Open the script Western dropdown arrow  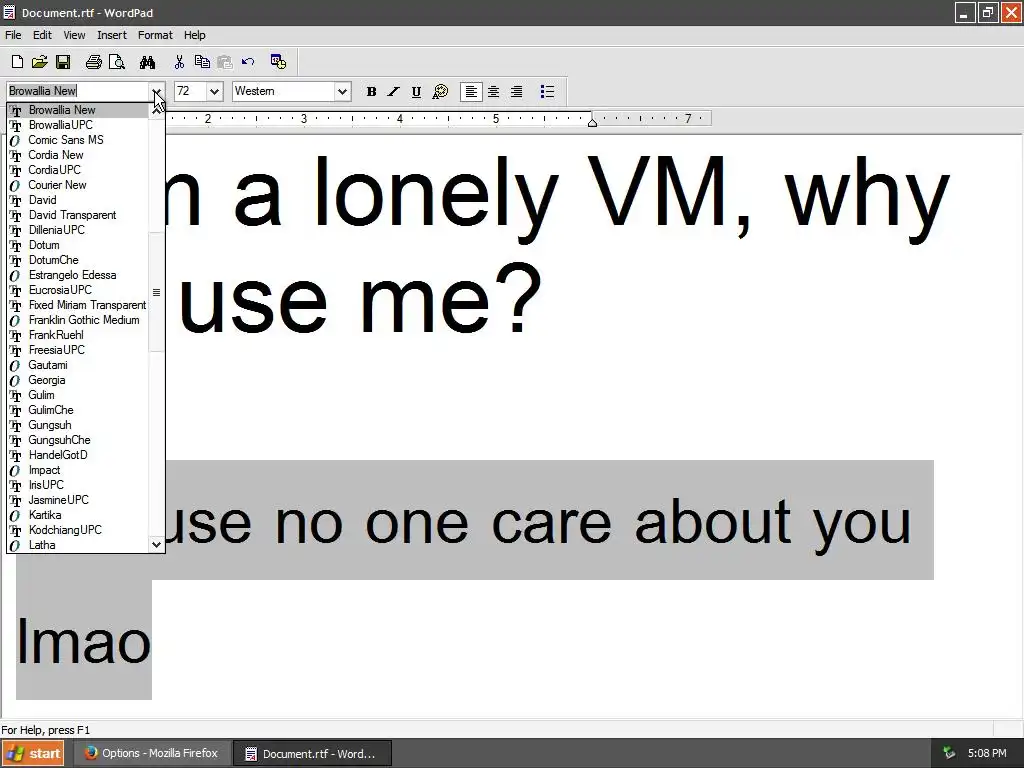tap(342, 91)
